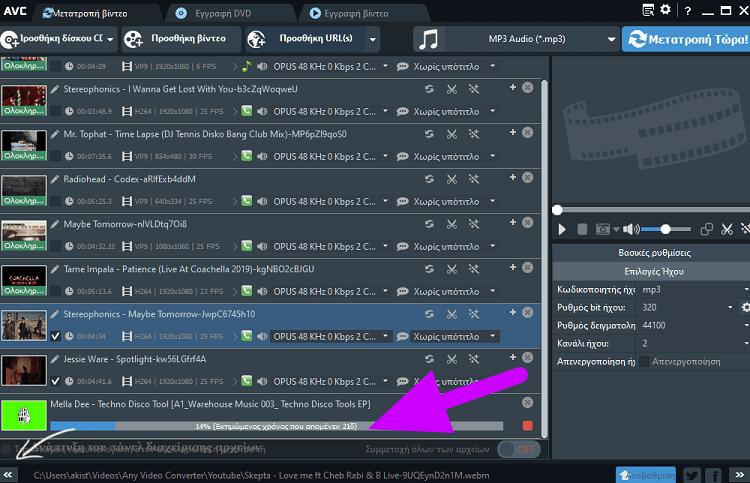Image resolution: width=750 pixels, height=483 pixels.
Task: Open Ρυθμός bit ήχου 320 dropdown
Action: coord(686,307)
